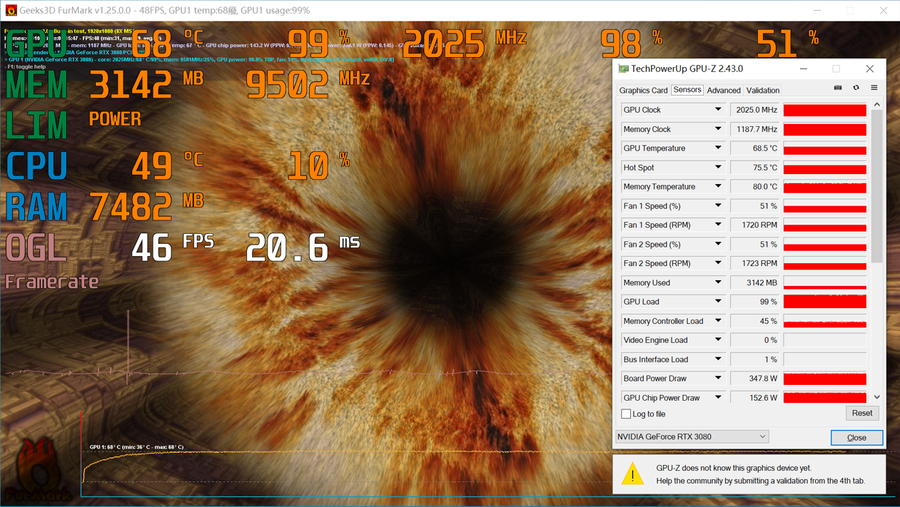Open the Hot Spot sensor dropdown
Viewport: 900px width, 507px height.
point(717,168)
